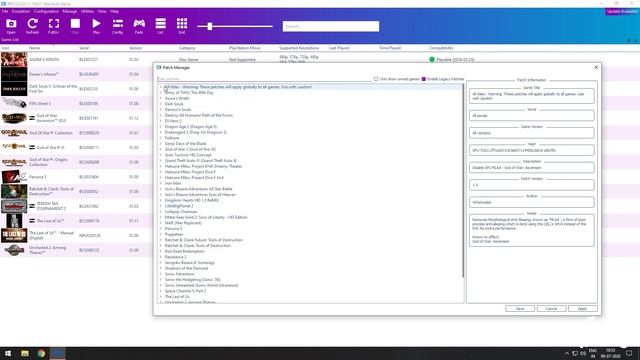
Task: Select Space Channel 5 Part 2 entry
Action: coord(185,291)
